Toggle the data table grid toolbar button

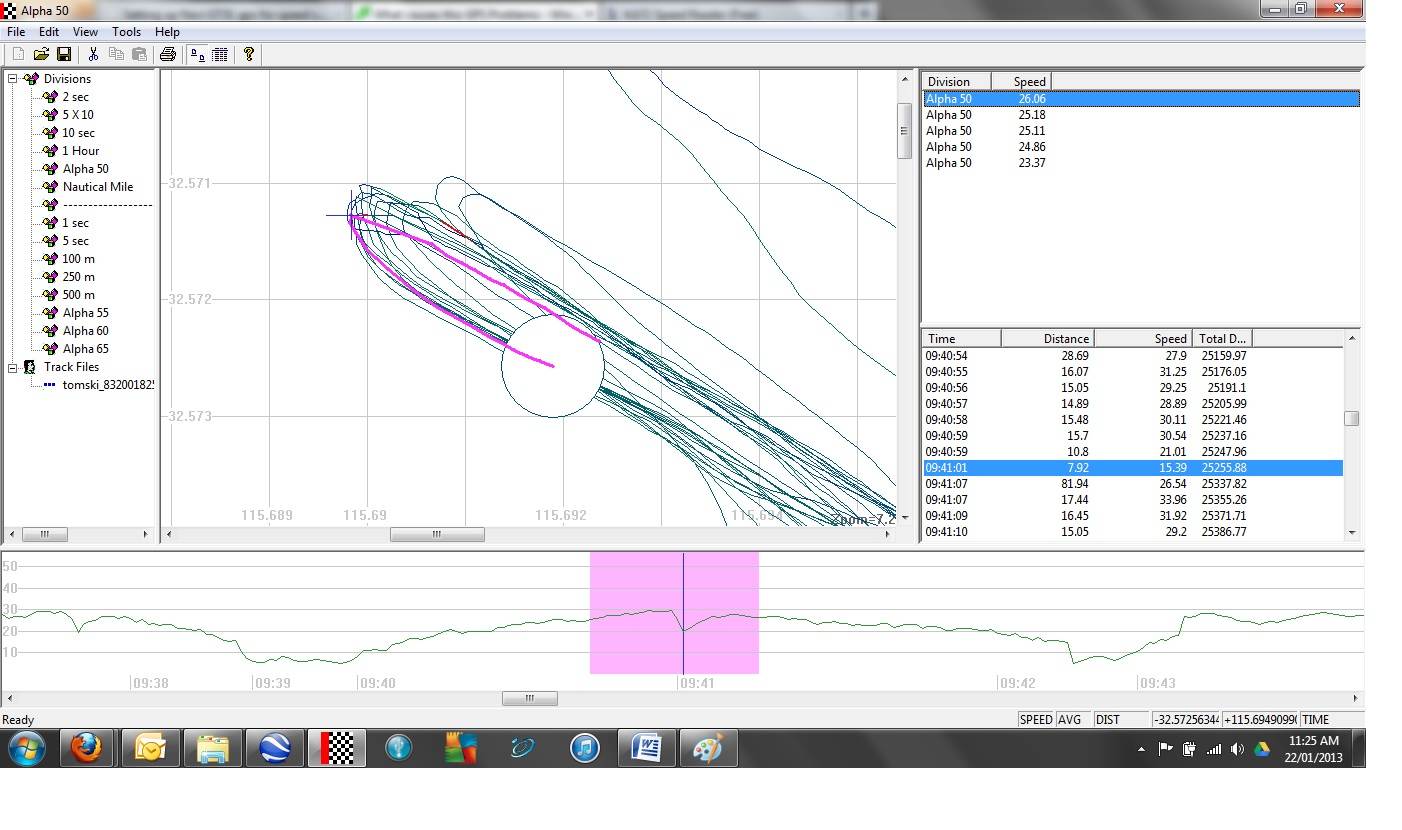click(220, 54)
